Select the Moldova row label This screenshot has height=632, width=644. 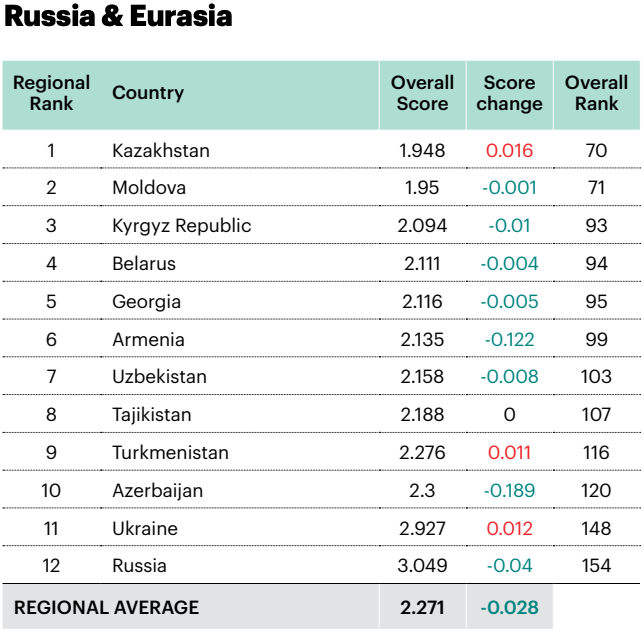click(x=149, y=188)
